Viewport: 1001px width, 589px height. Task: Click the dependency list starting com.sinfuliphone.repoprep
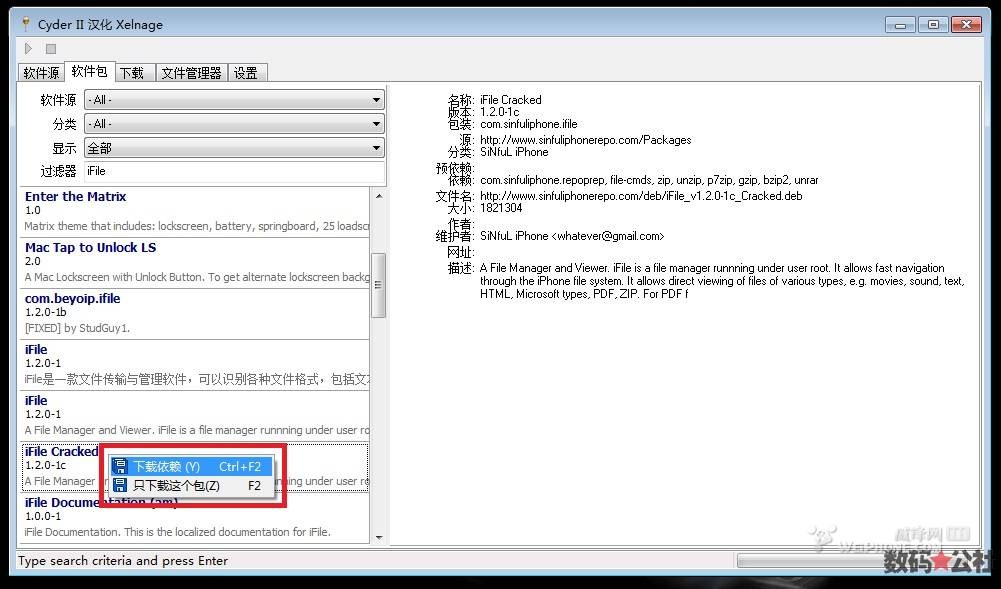point(649,180)
